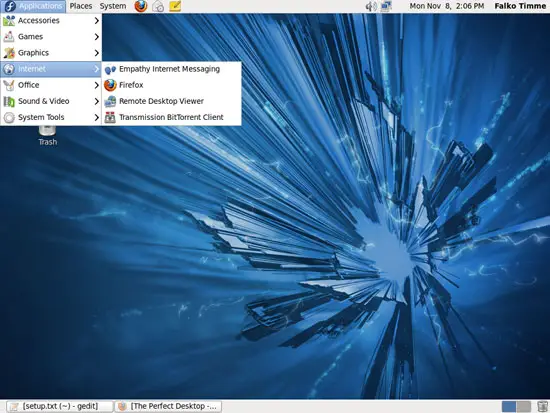
Task: Expand the Office submenu
Action: pos(51,85)
